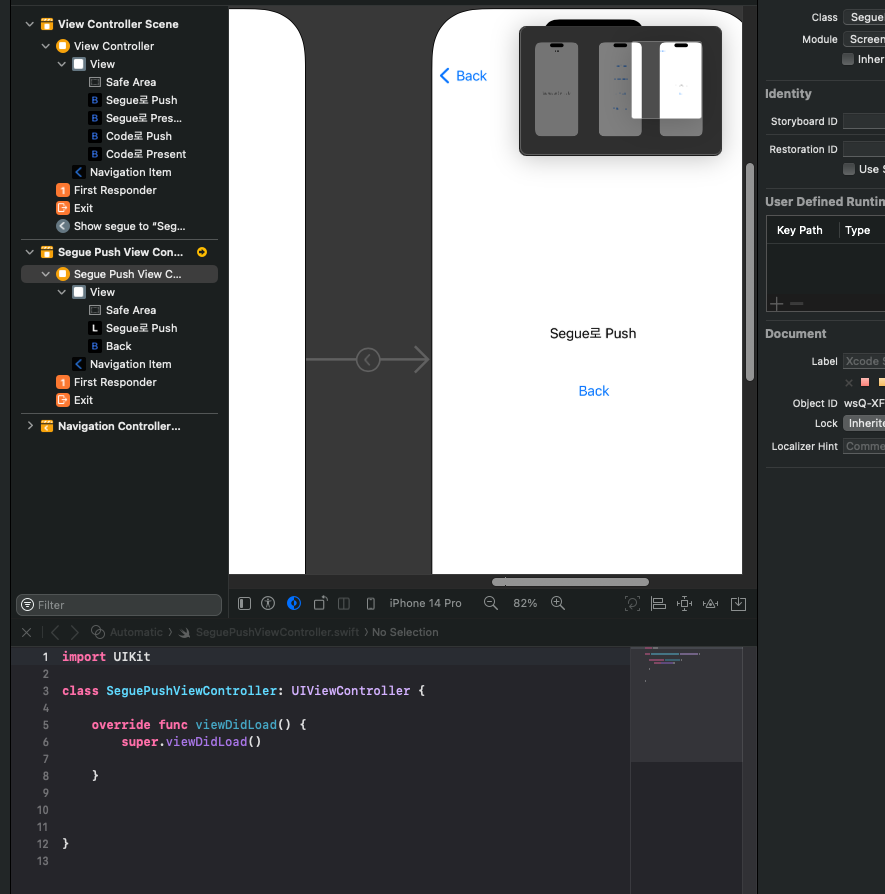Select Show segue to 'Seg...' item
This screenshot has width=885, height=894.
121,226
